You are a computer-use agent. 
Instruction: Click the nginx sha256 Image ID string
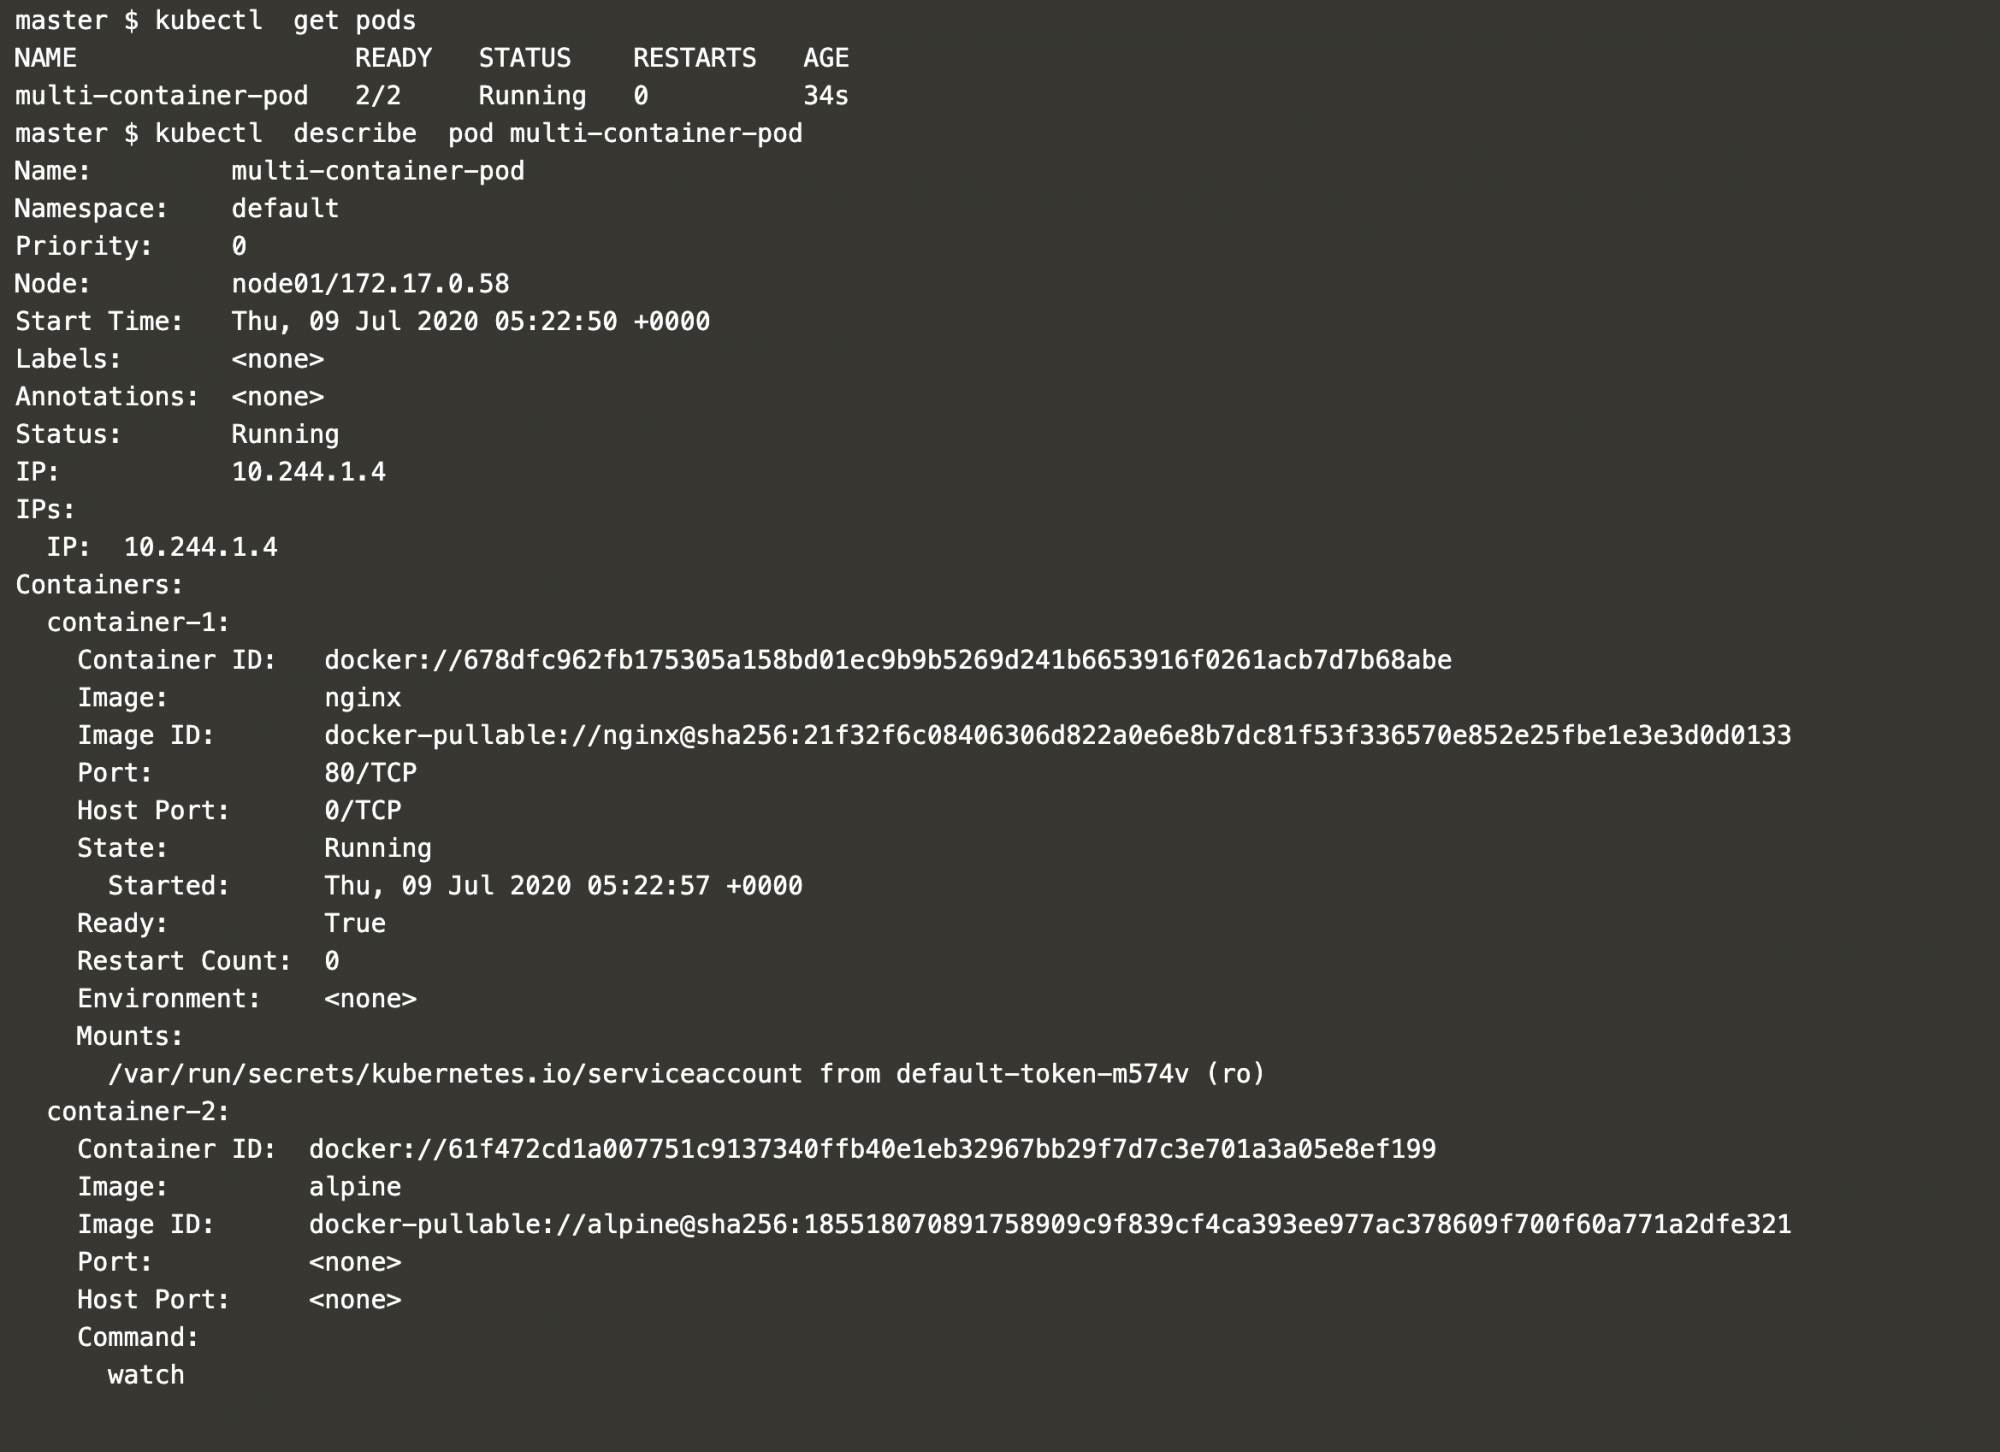(x=1057, y=736)
